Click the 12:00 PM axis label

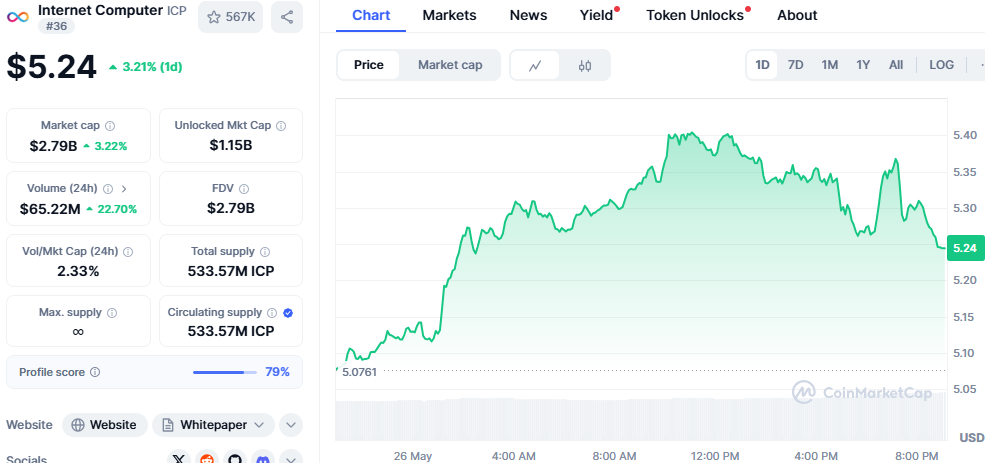715,455
